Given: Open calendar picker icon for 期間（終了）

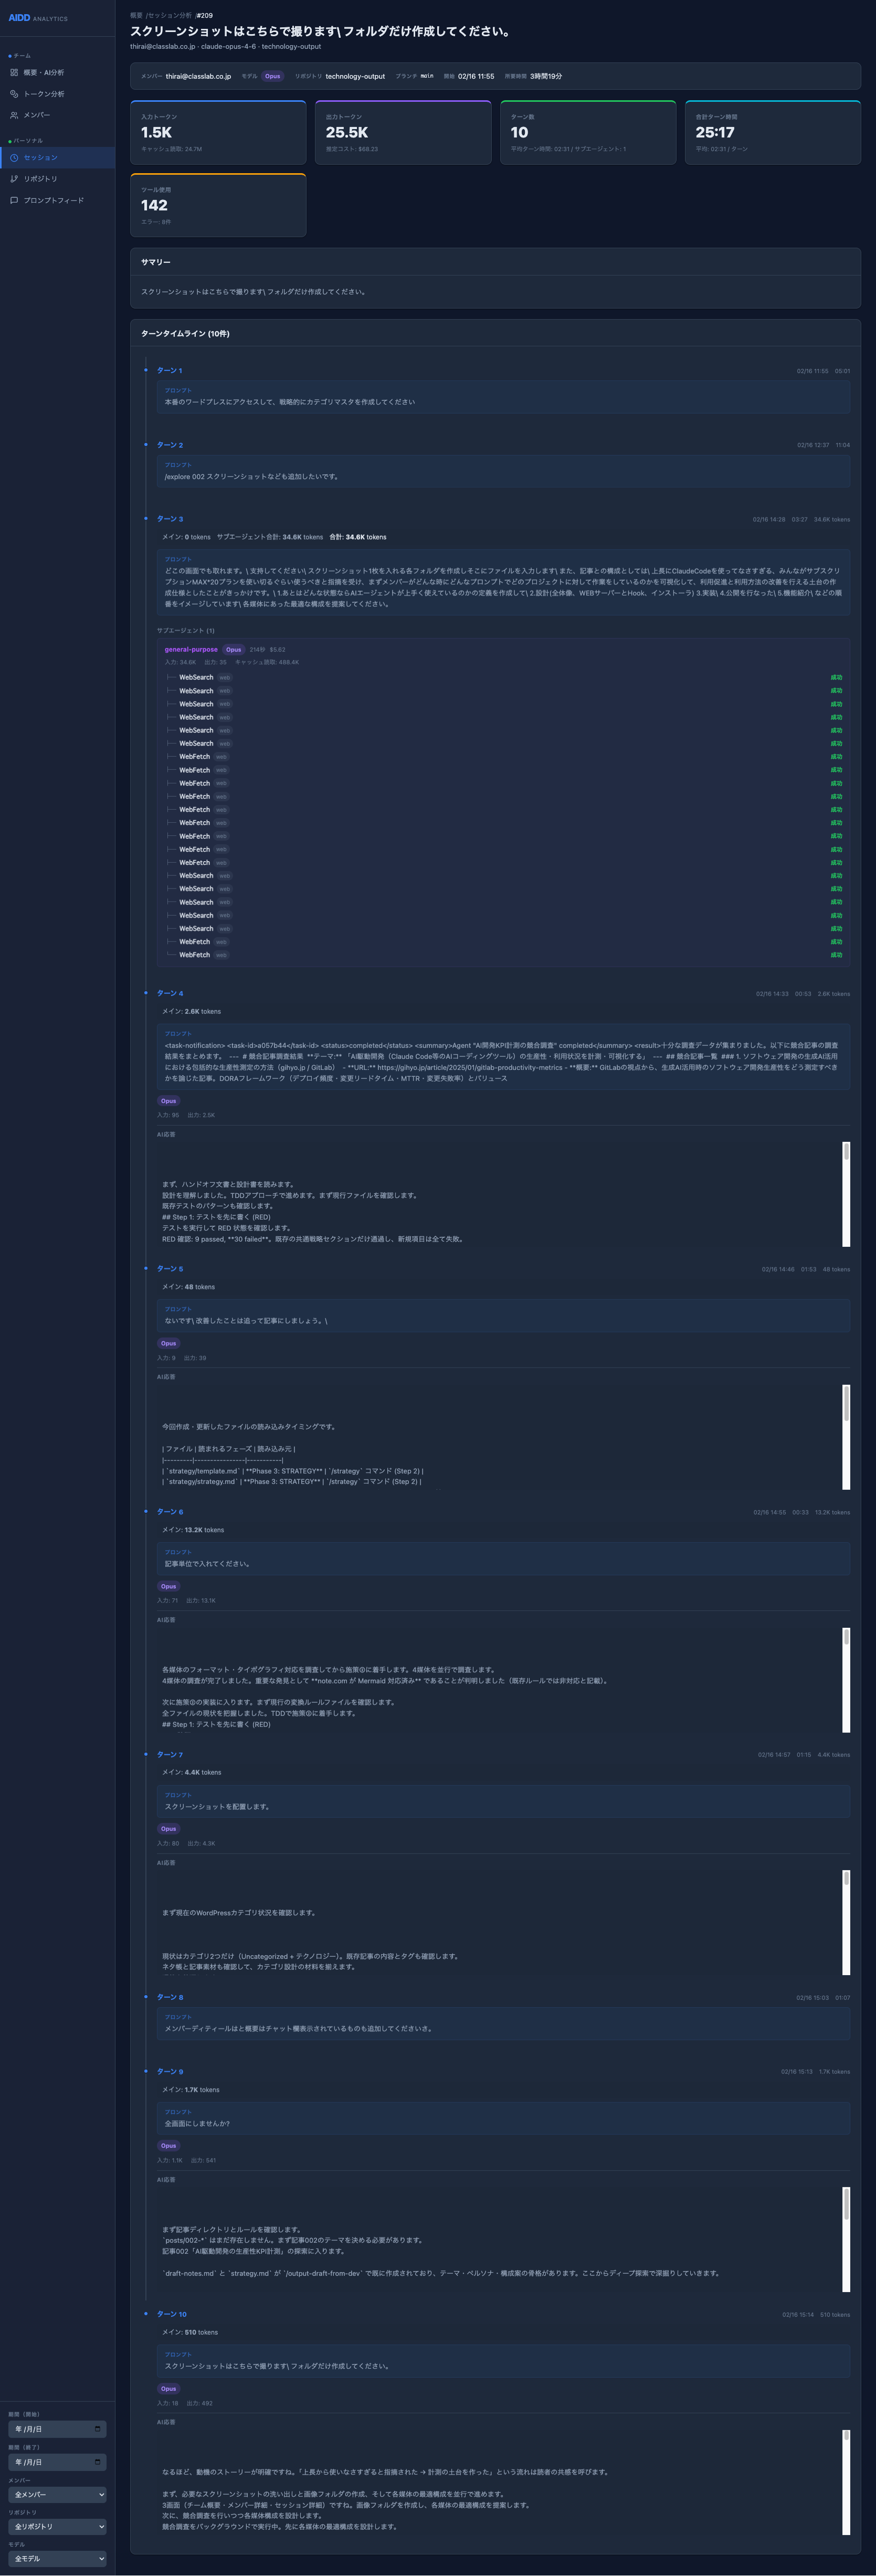Looking at the screenshot, I should click(x=97, y=2462).
